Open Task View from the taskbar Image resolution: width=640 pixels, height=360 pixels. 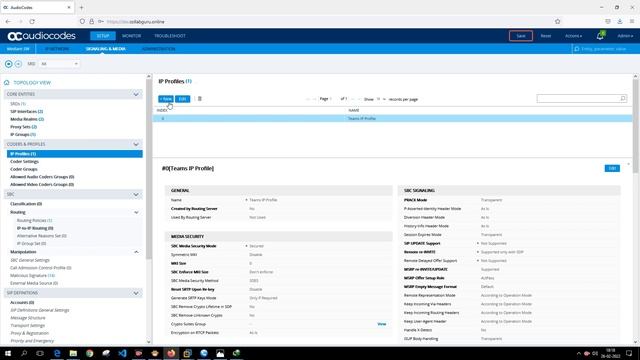(40, 353)
